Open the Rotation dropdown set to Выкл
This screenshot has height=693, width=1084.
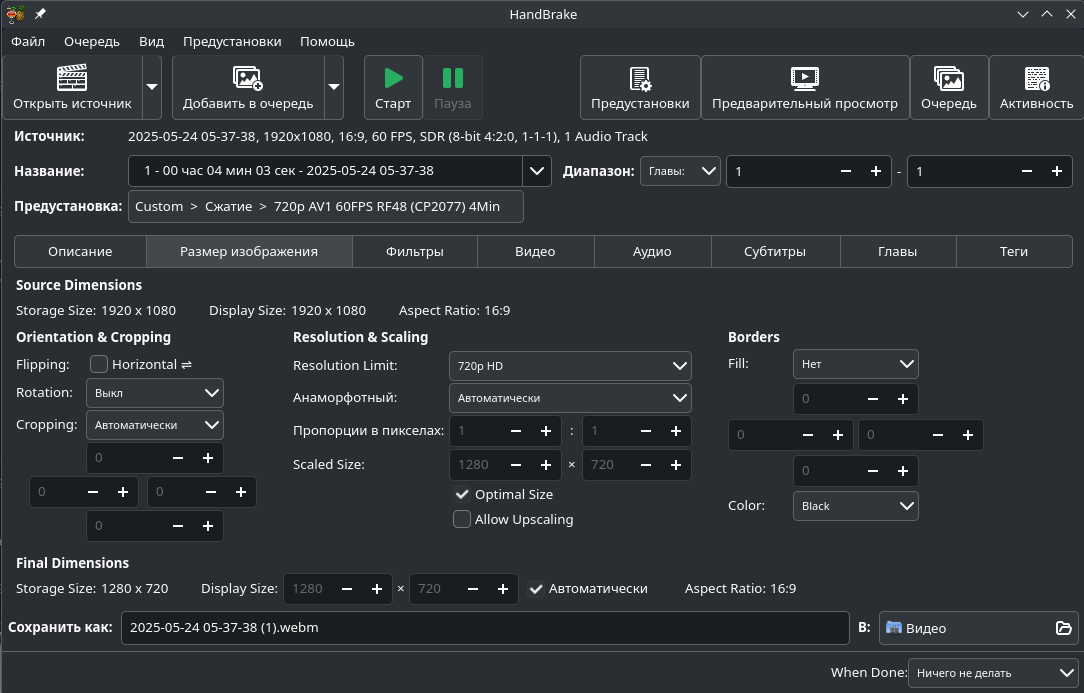coord(155,393)
